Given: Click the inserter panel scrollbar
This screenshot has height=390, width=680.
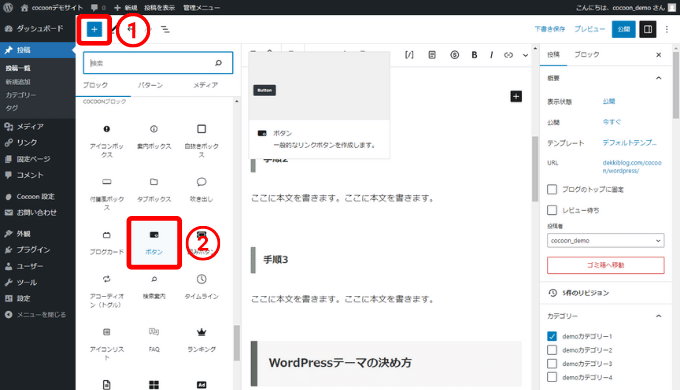Looking at the screenshot, I should point(237,343).
